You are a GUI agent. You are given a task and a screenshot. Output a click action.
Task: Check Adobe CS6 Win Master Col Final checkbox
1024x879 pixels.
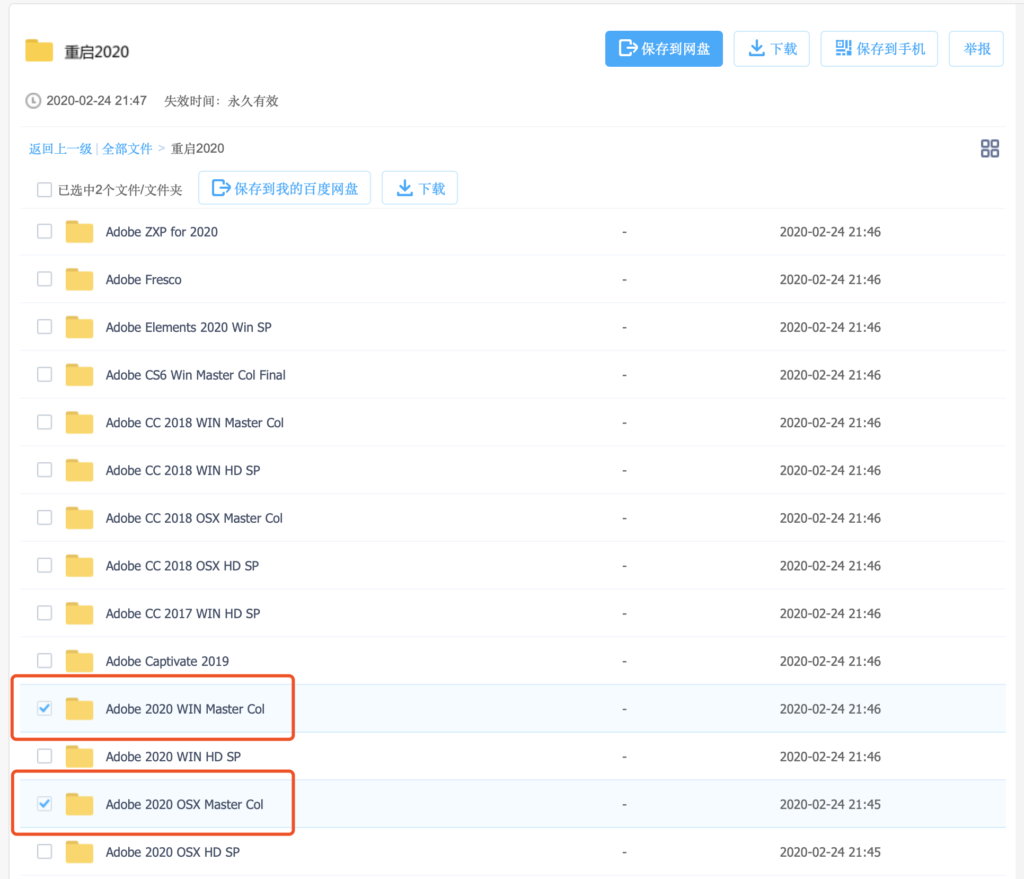(x=44, y=375)
